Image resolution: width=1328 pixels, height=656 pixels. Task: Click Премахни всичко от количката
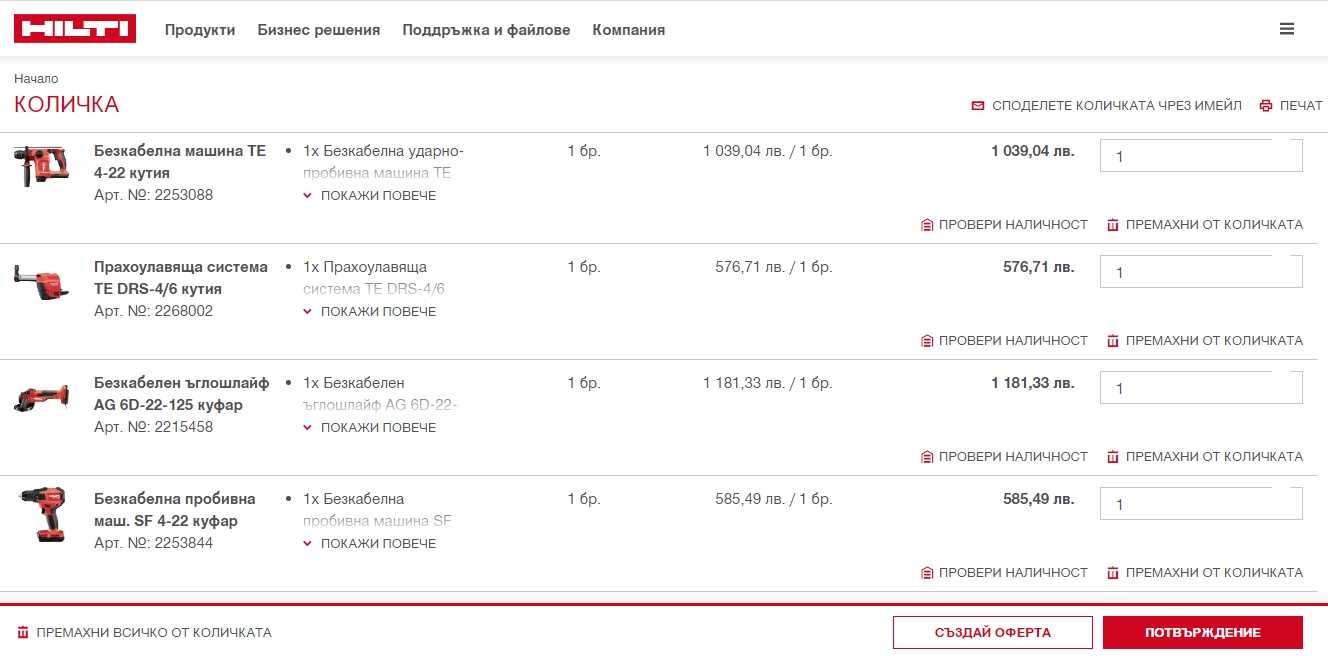click(x=154, y=633)
